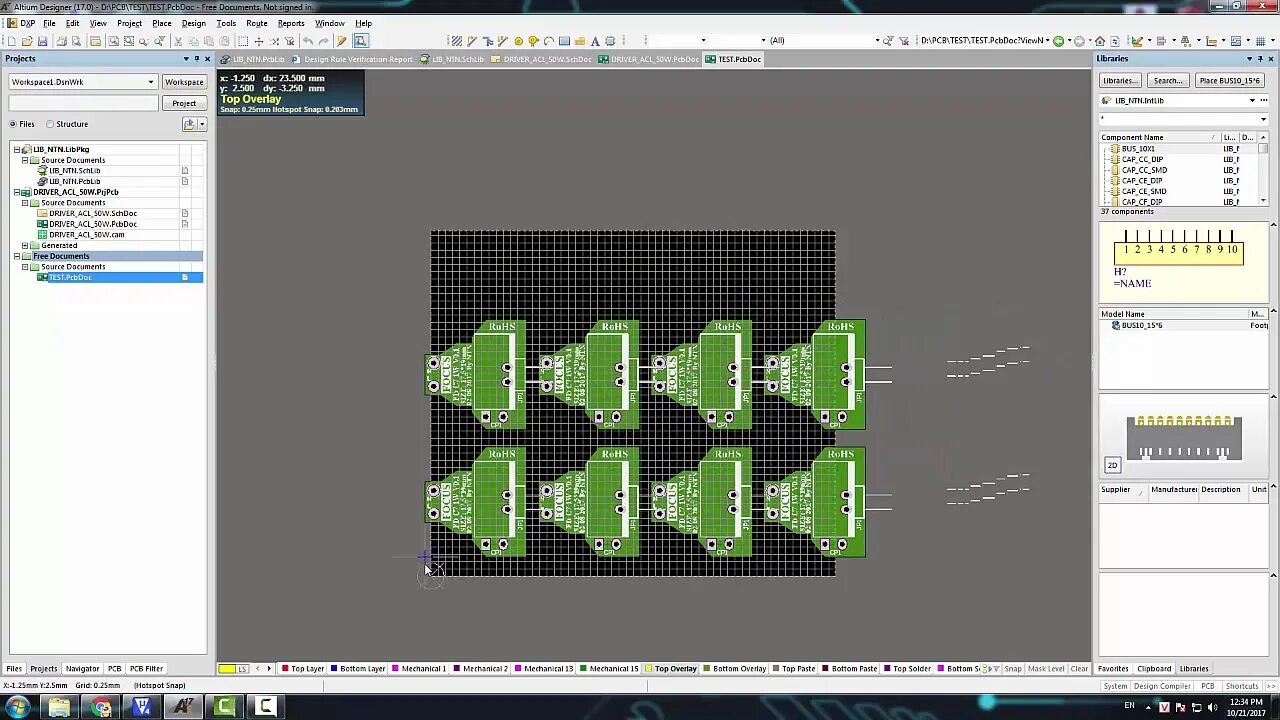Click the Place BUS10_15*6 button

(x=1230, y=81)
